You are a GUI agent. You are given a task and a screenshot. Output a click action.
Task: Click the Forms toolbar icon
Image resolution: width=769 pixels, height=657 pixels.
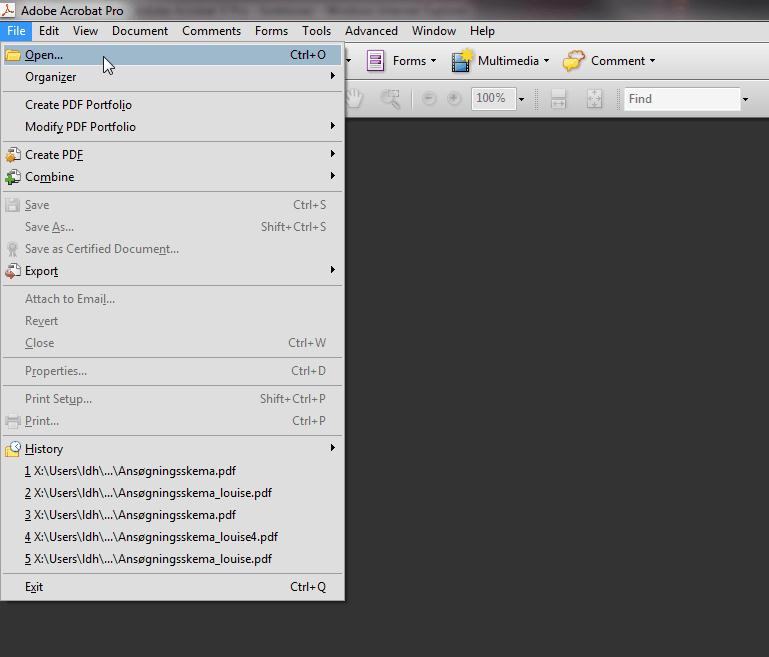pyautogui.click(x=375, y=61)
